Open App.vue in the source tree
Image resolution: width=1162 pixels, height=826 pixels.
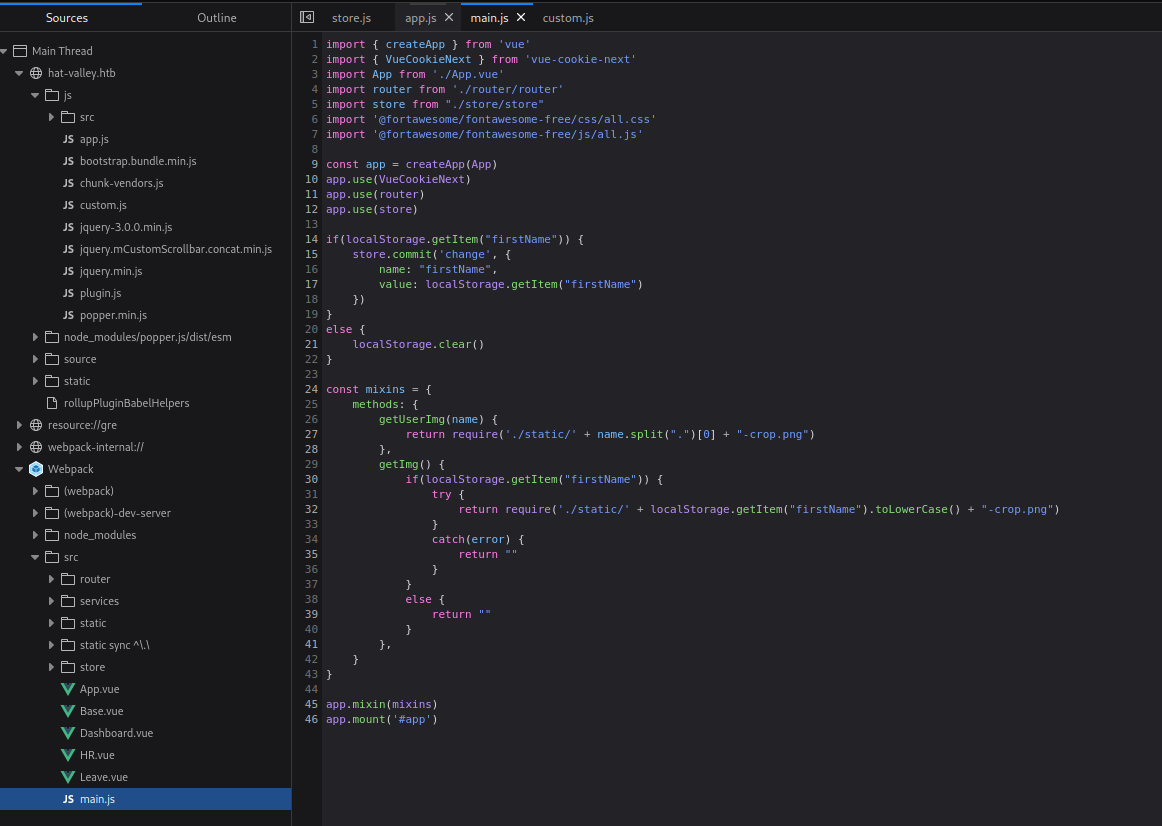click(x=99, y=689)
